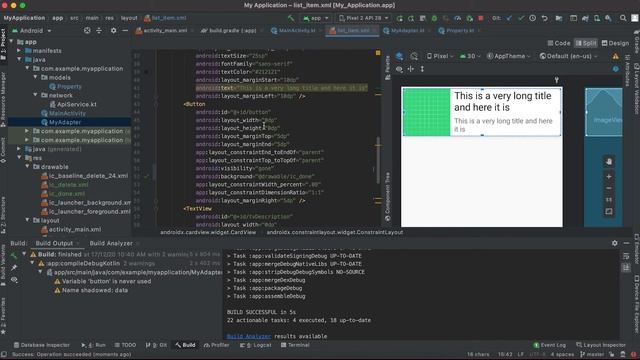Click the view options icon in preview toolbar
Image resolution: width=640 pixels, height=360 pixels.
point(399,69)
